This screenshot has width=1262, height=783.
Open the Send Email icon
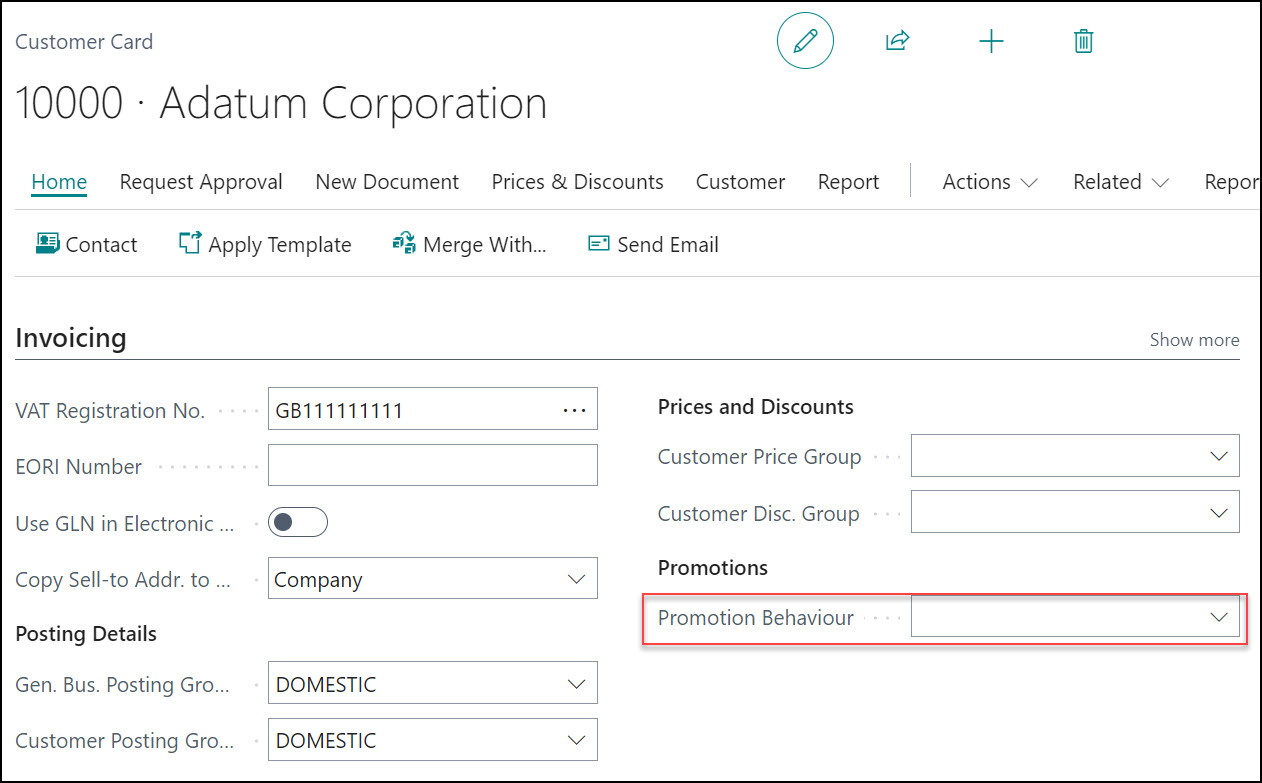[x=598, y=243]
